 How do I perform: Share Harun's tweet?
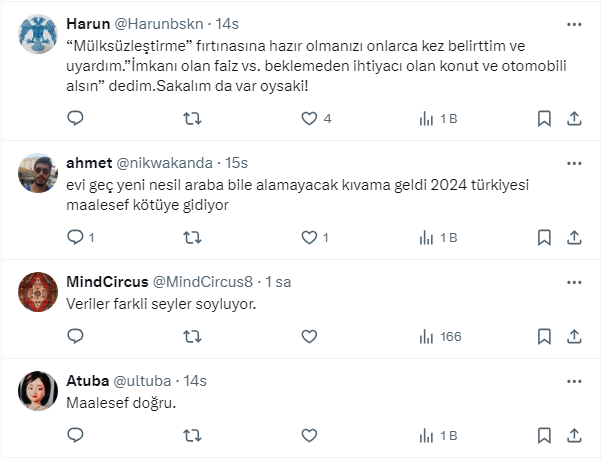pos(575,118)
